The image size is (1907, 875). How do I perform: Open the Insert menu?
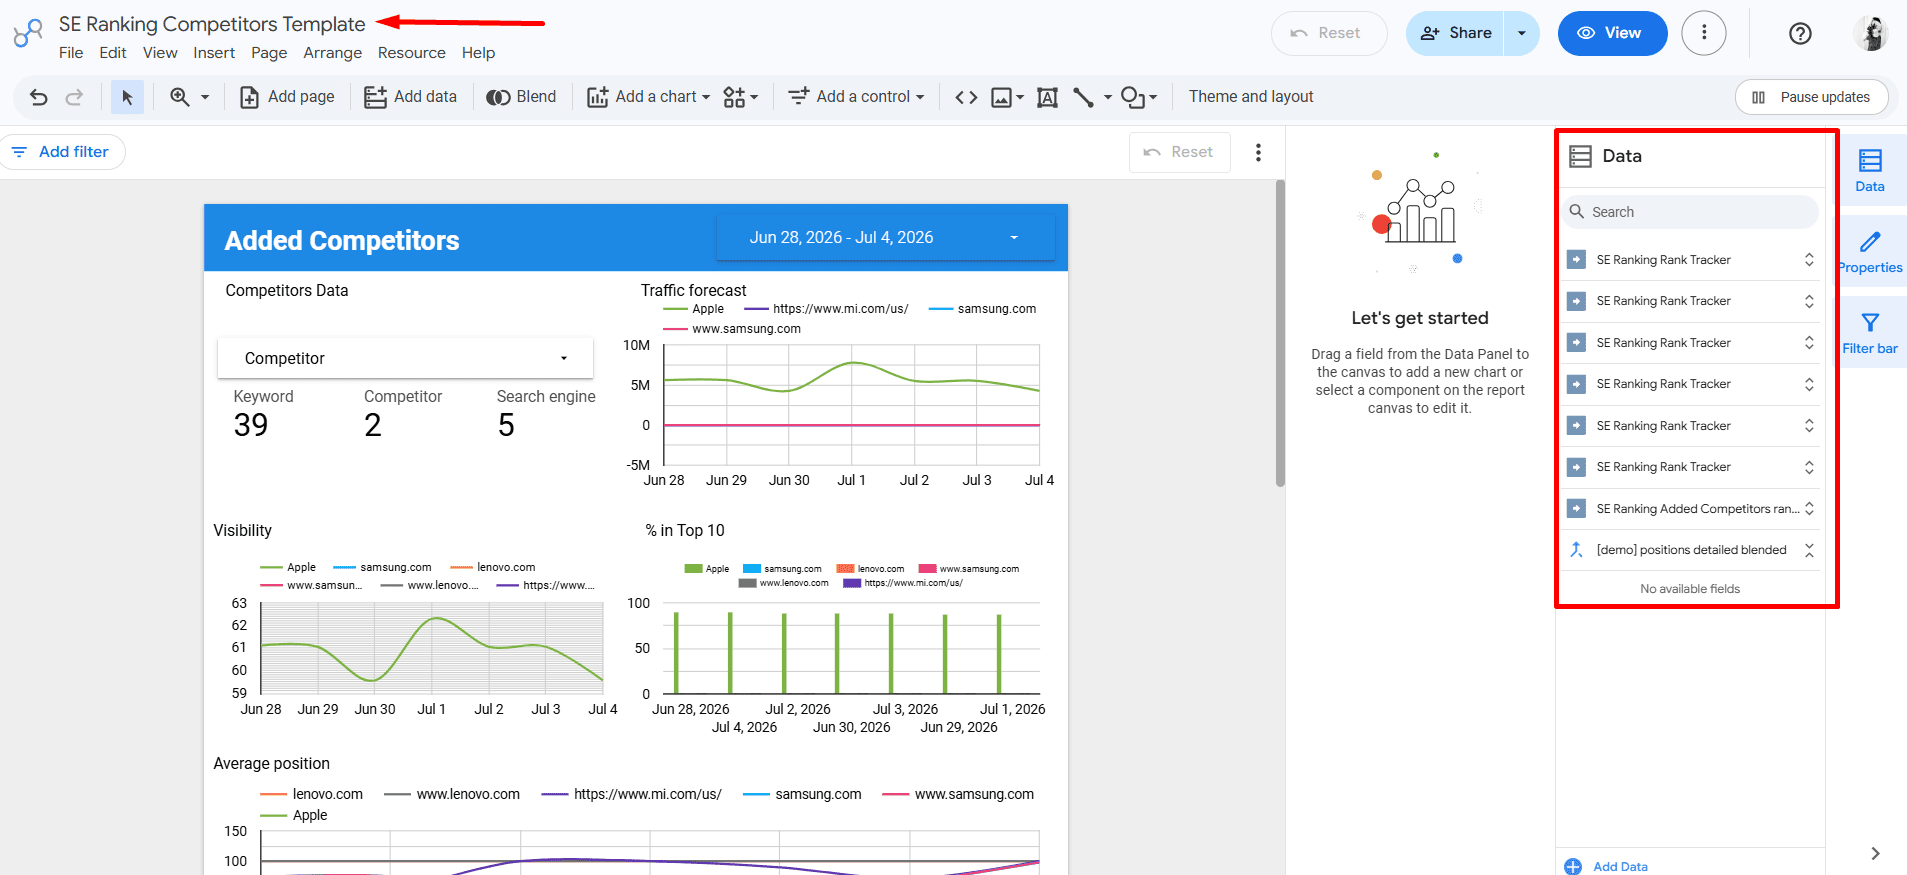click(214, 53)
